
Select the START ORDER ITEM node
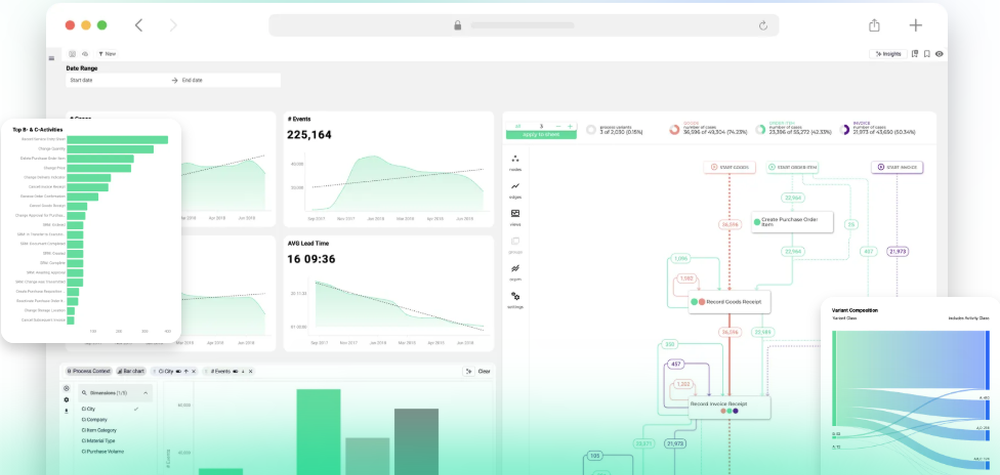coord(793,167)
